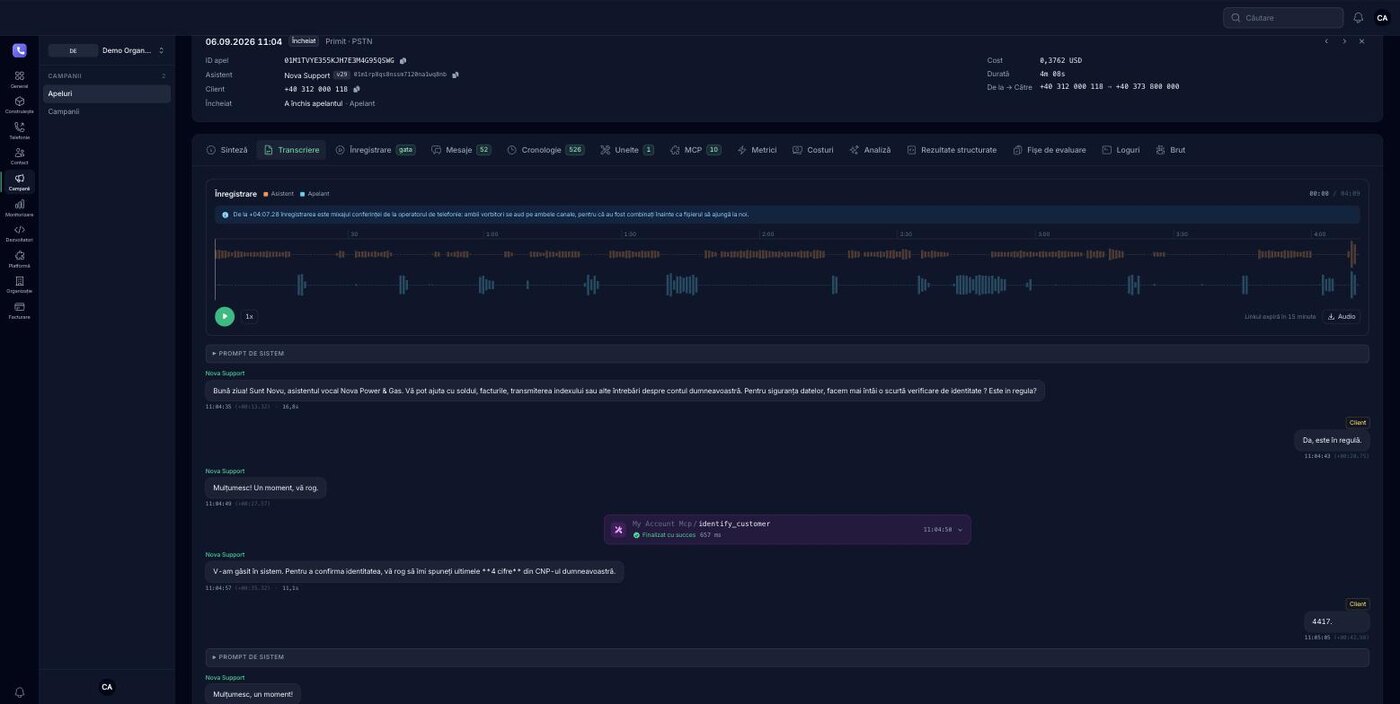Expand the identify_customer tool call chevron
This screenshot has height=704, width=1400.
point(960,530)
